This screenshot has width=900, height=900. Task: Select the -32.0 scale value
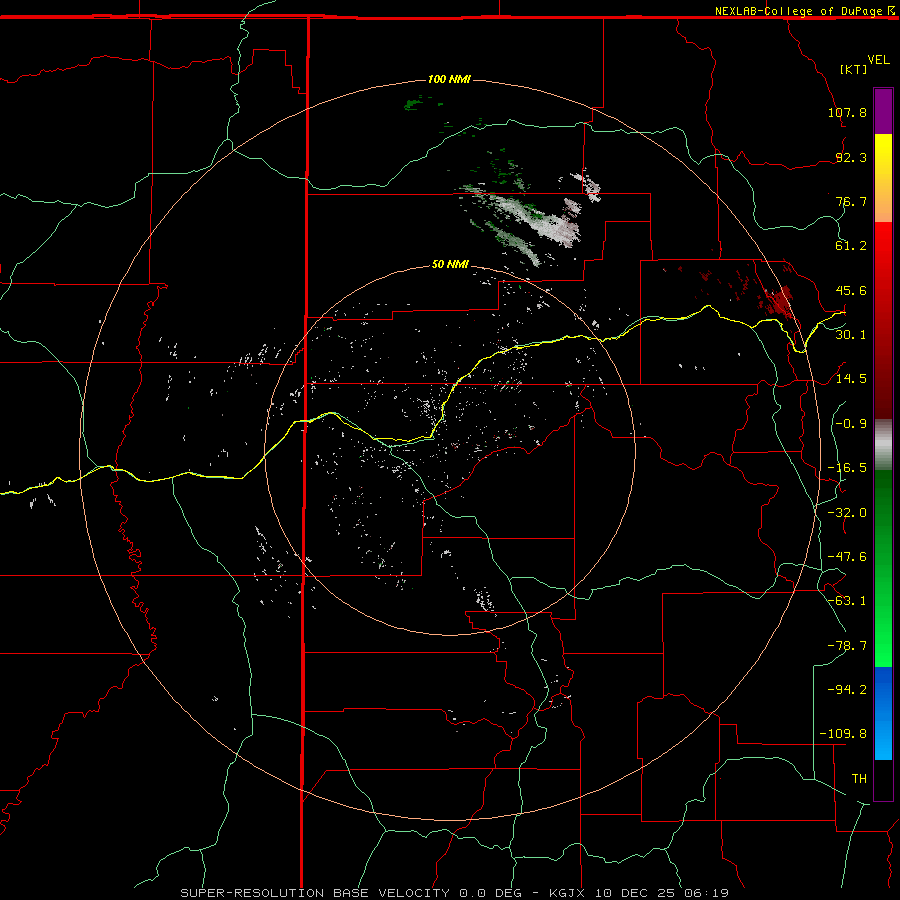click(847, 513)
